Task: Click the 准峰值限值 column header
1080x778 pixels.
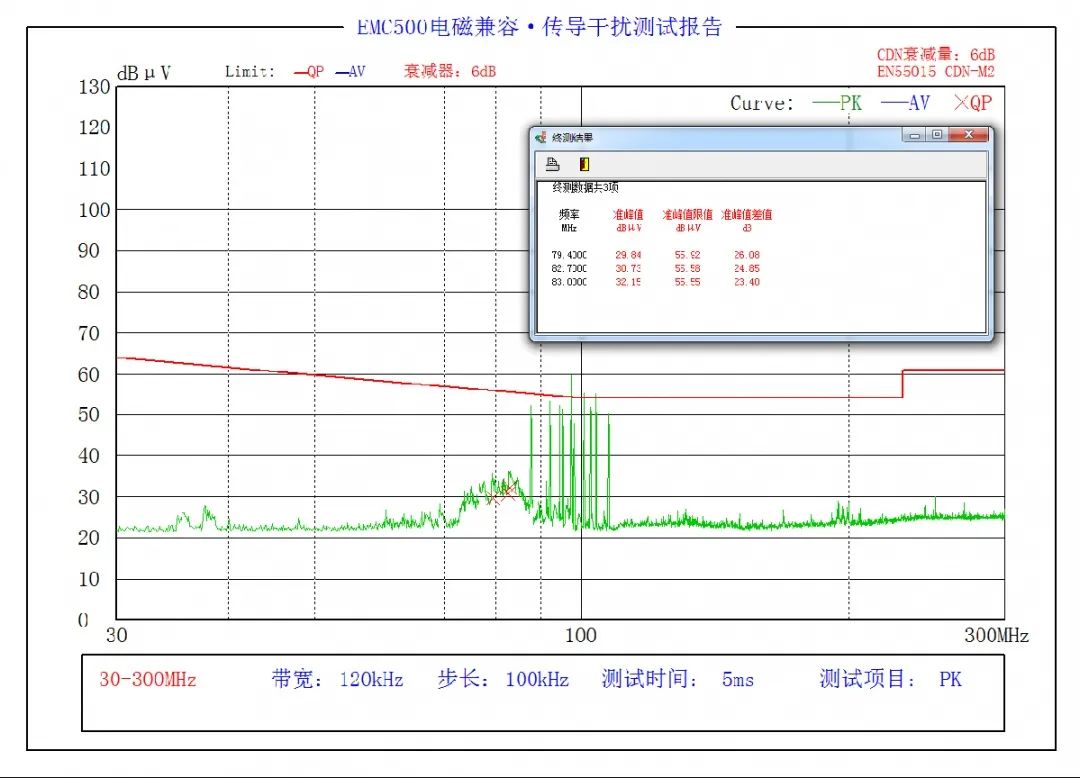Action: [x=687, y=215]
